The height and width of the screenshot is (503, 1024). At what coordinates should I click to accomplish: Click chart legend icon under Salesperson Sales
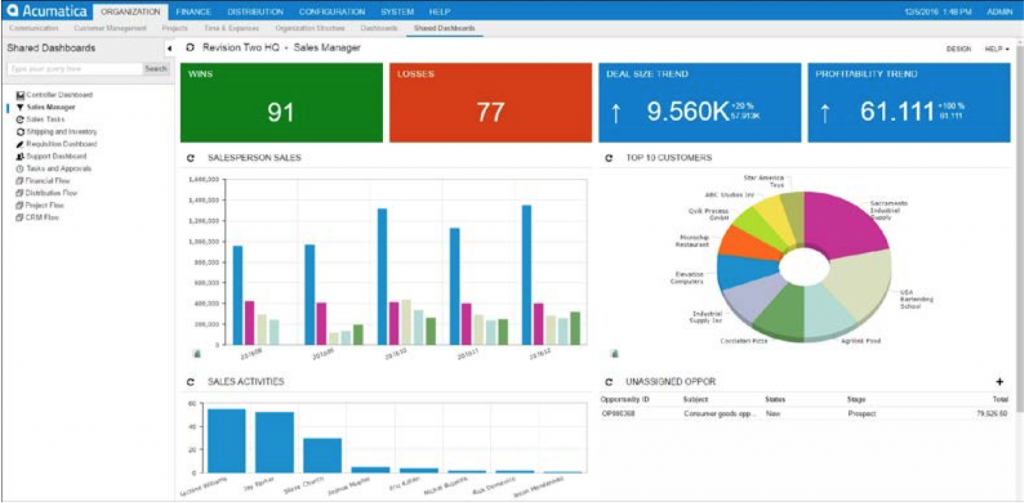[x=196, y=353]
